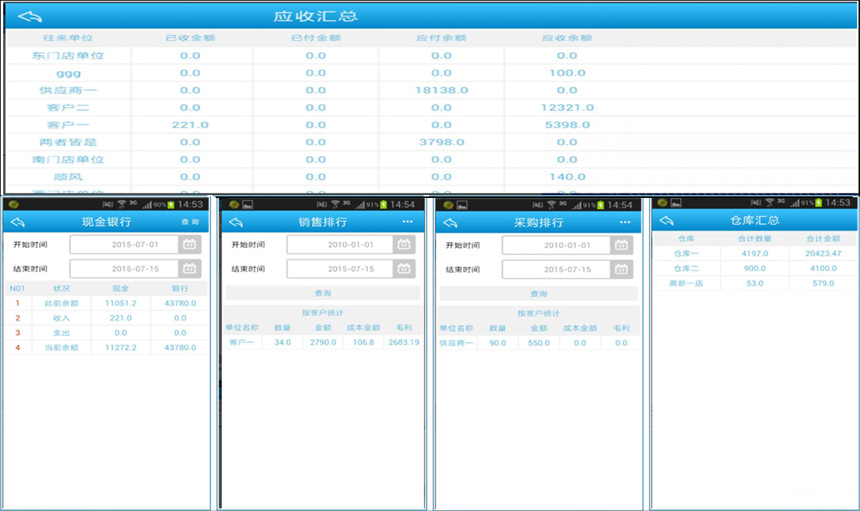Go back from the 现金银行 screen
Screen dimensions: 860x511
pos(19,221)
